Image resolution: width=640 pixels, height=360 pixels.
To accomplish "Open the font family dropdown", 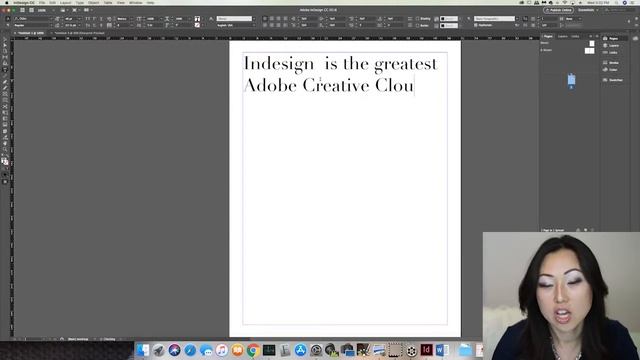I will click(x=51, y=19).
